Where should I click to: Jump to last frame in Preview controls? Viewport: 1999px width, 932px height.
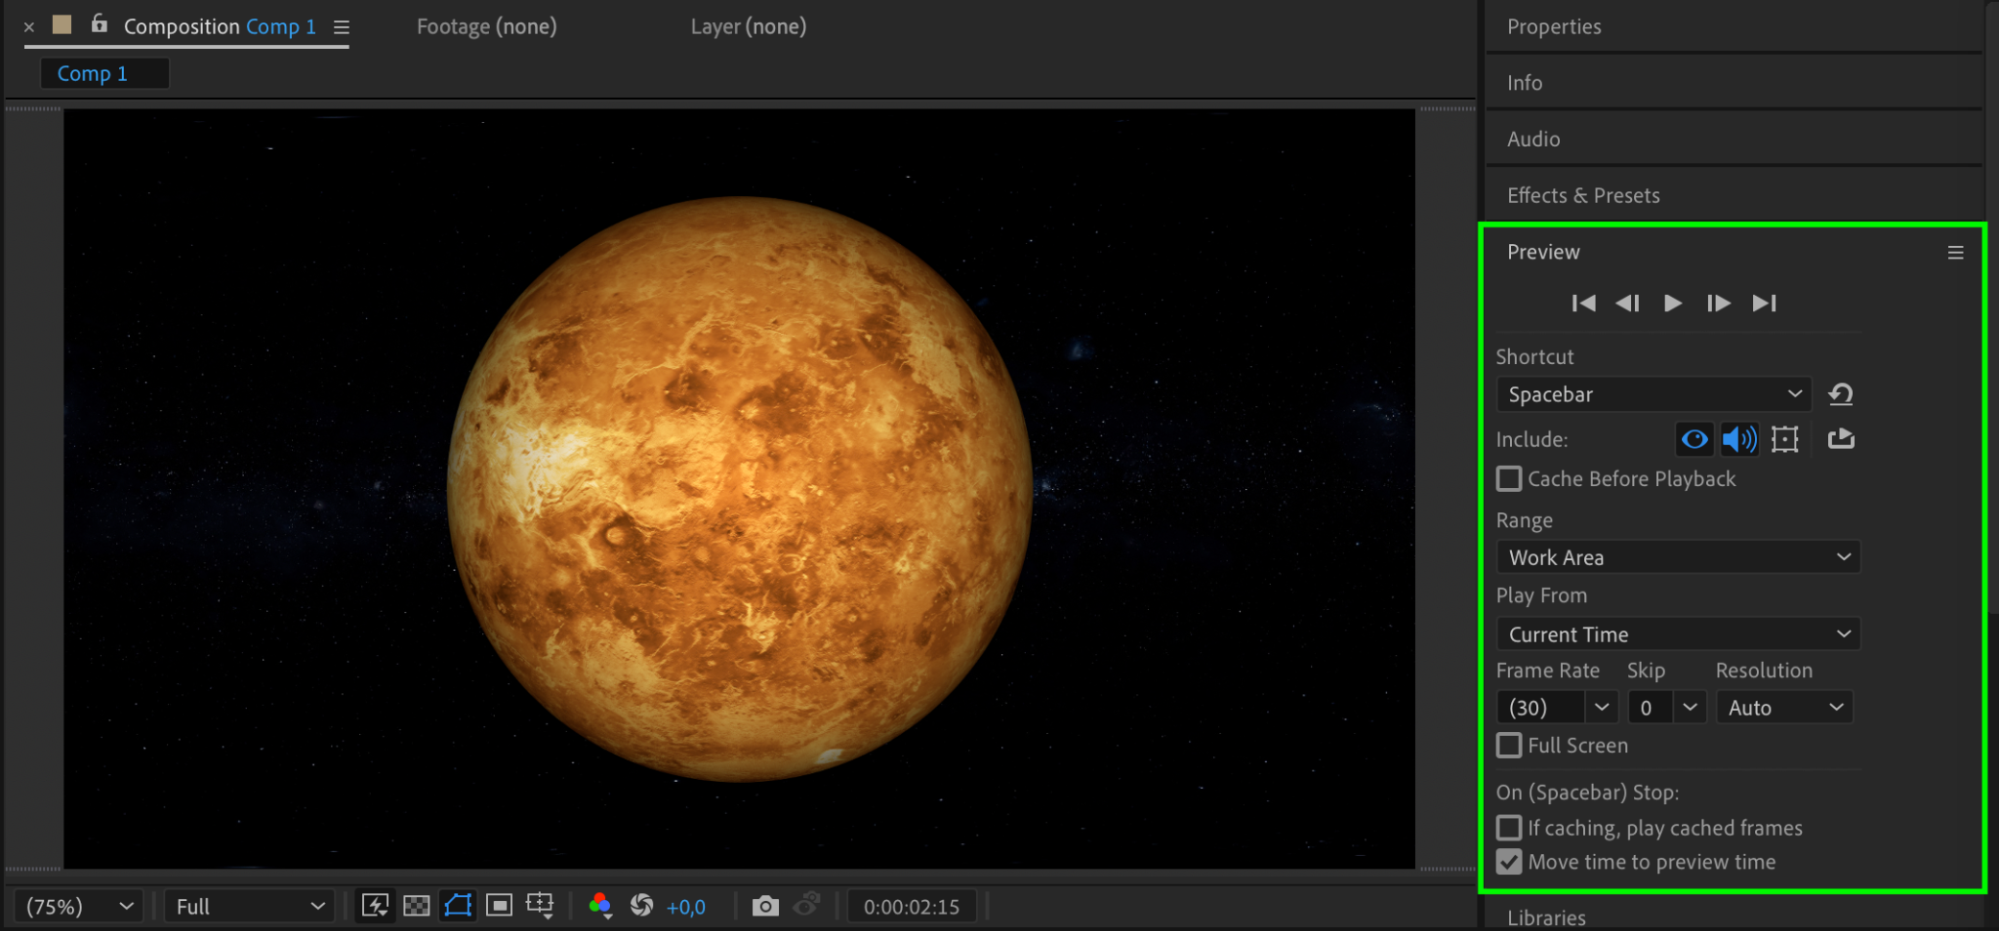pyautogui.click(x=1764, y=303)
